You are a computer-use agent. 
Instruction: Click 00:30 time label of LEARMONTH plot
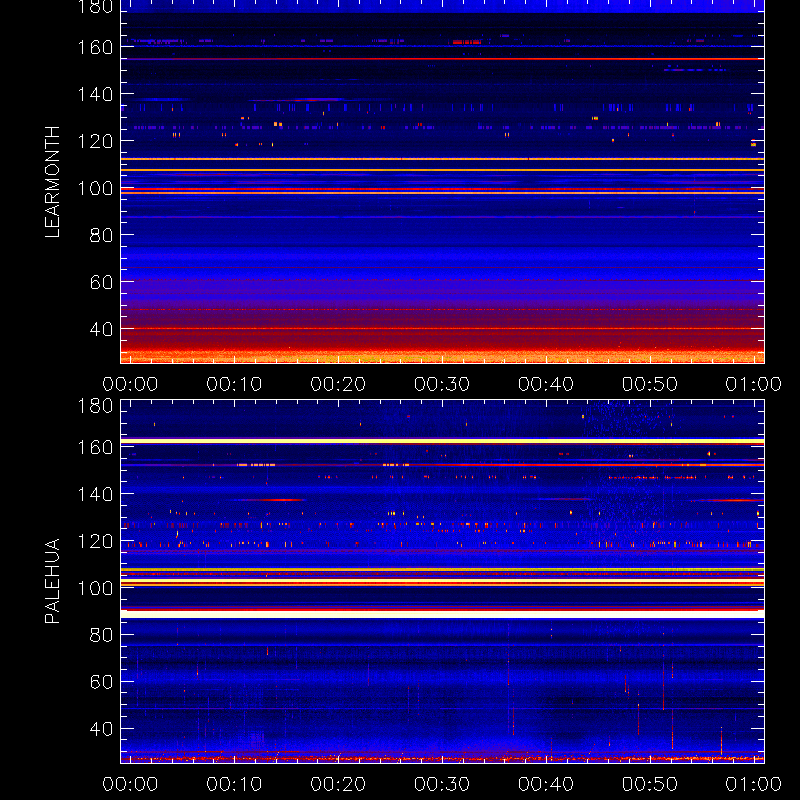(x=442, y=384)
